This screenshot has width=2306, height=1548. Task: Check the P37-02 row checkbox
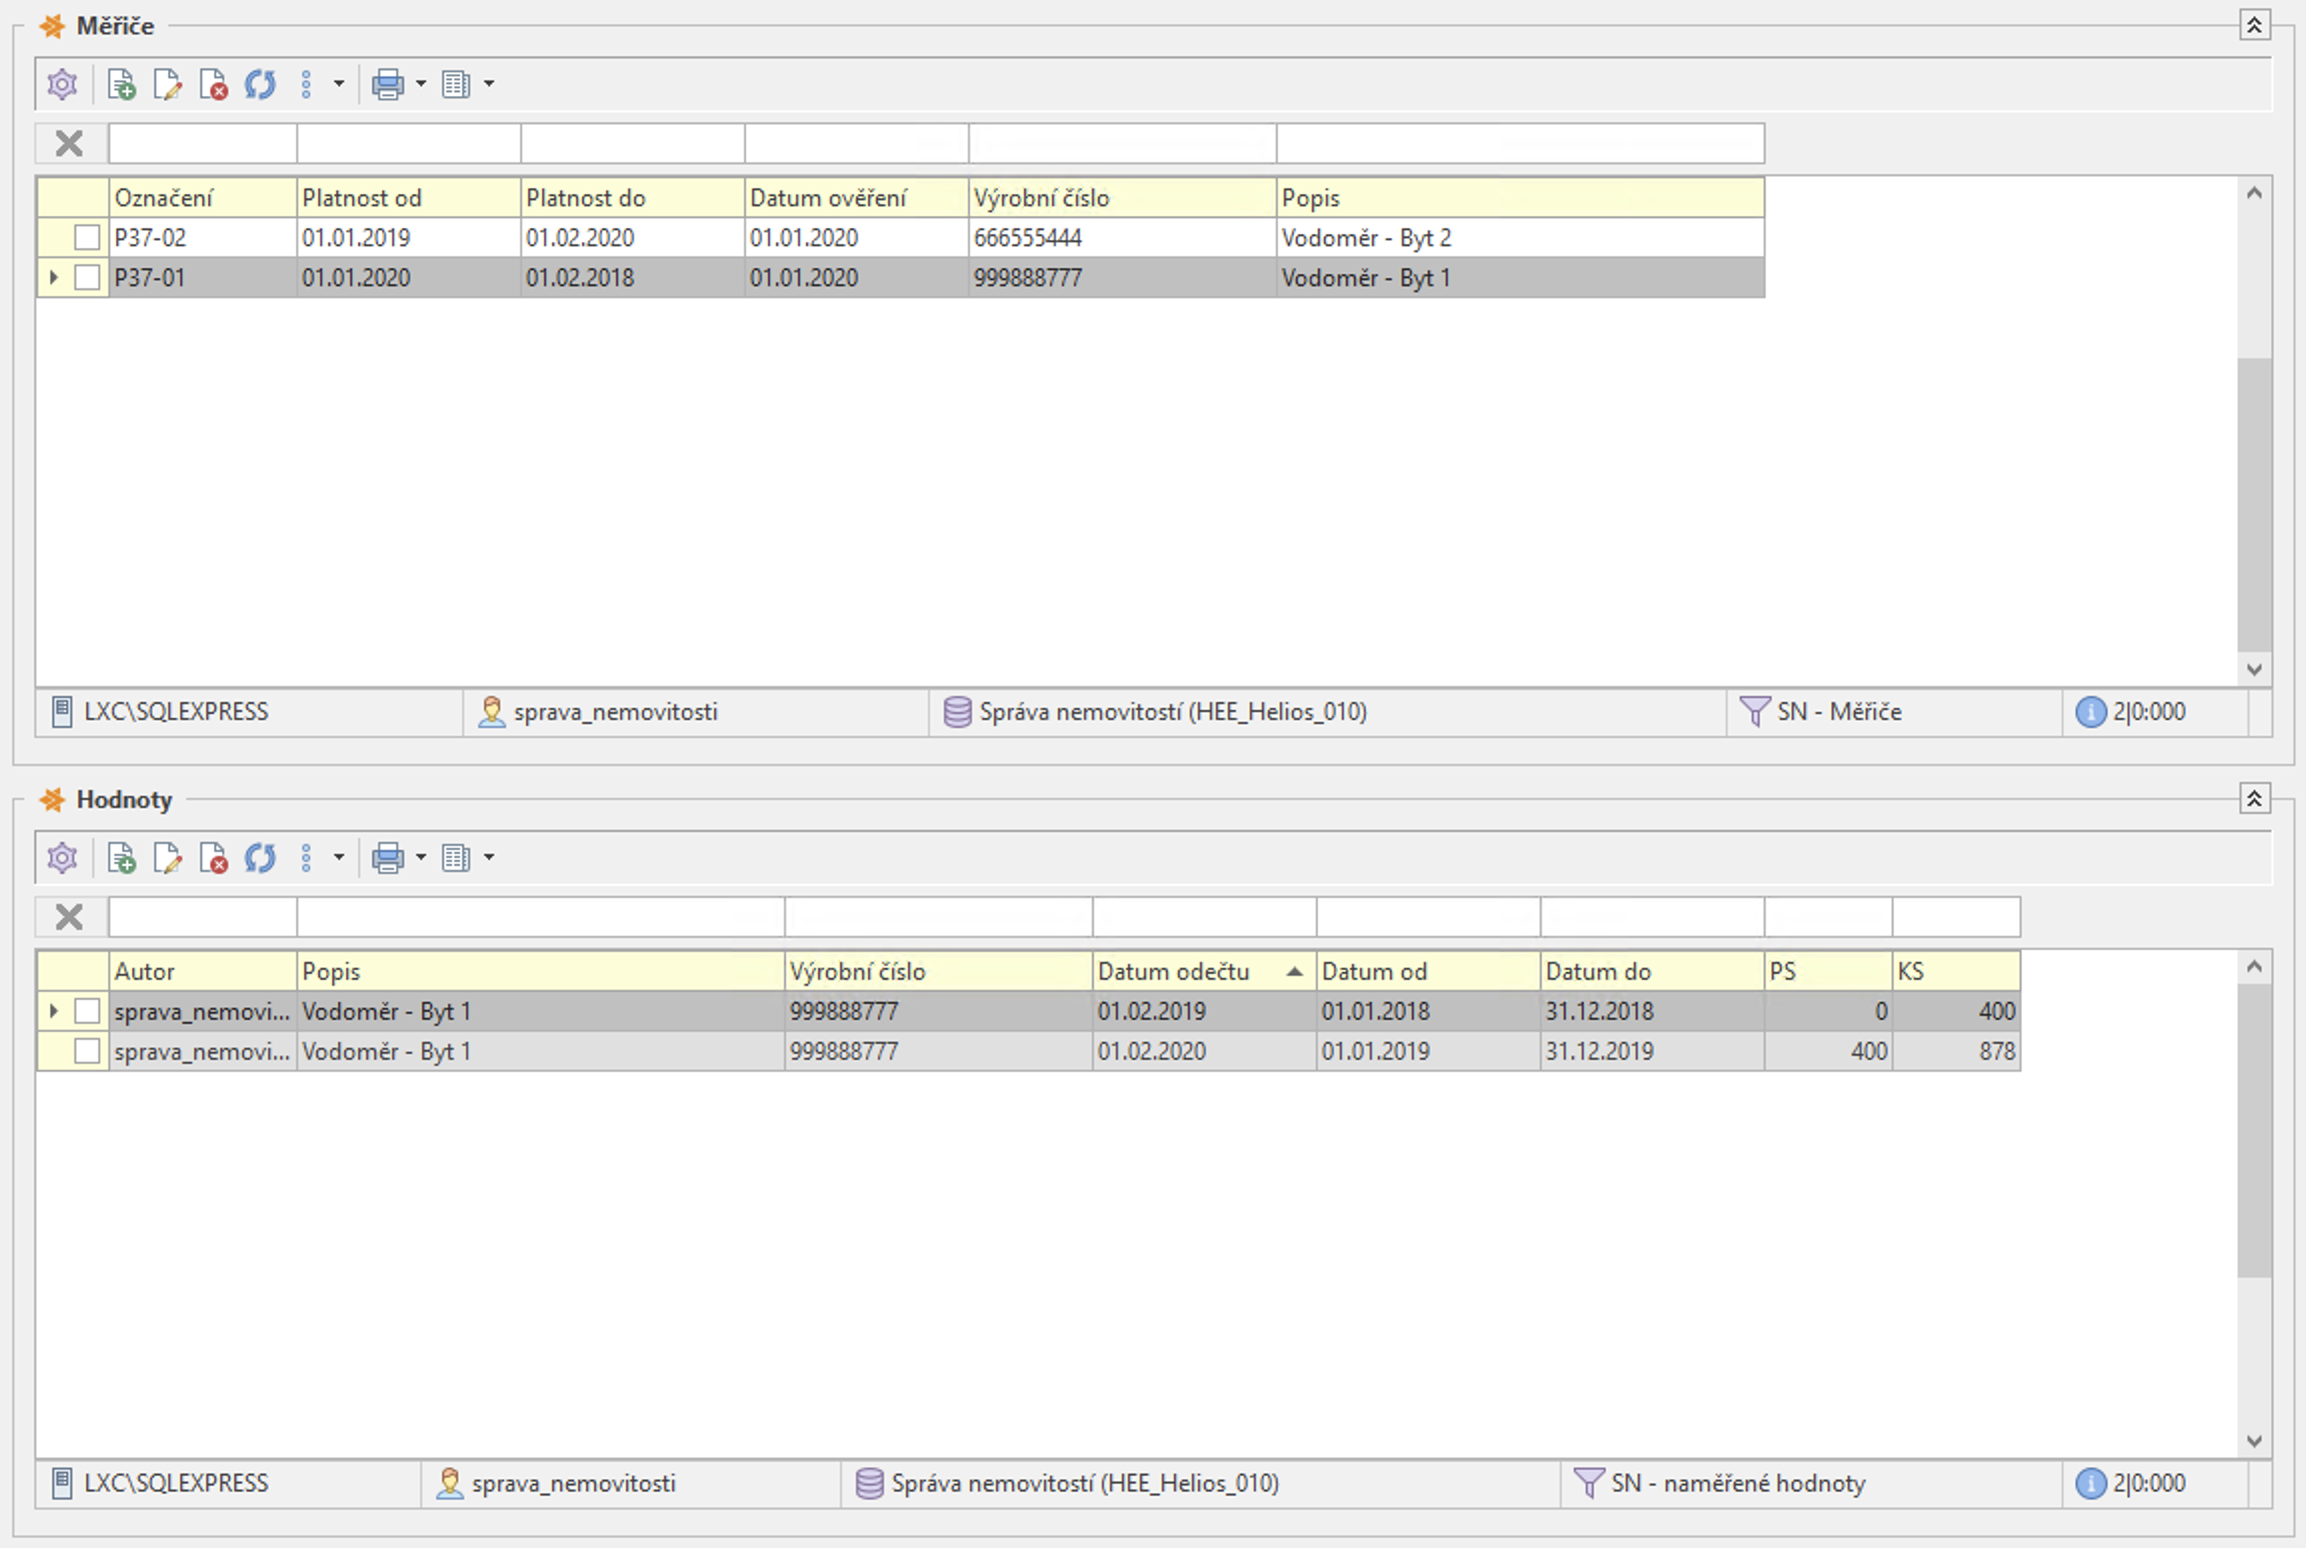[x=87, y=238]
